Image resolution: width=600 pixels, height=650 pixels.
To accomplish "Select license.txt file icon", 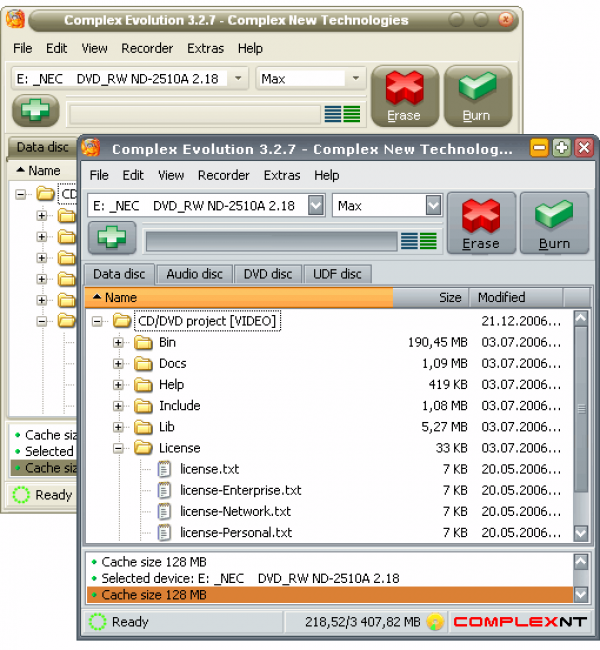I will tap(164, 469).
